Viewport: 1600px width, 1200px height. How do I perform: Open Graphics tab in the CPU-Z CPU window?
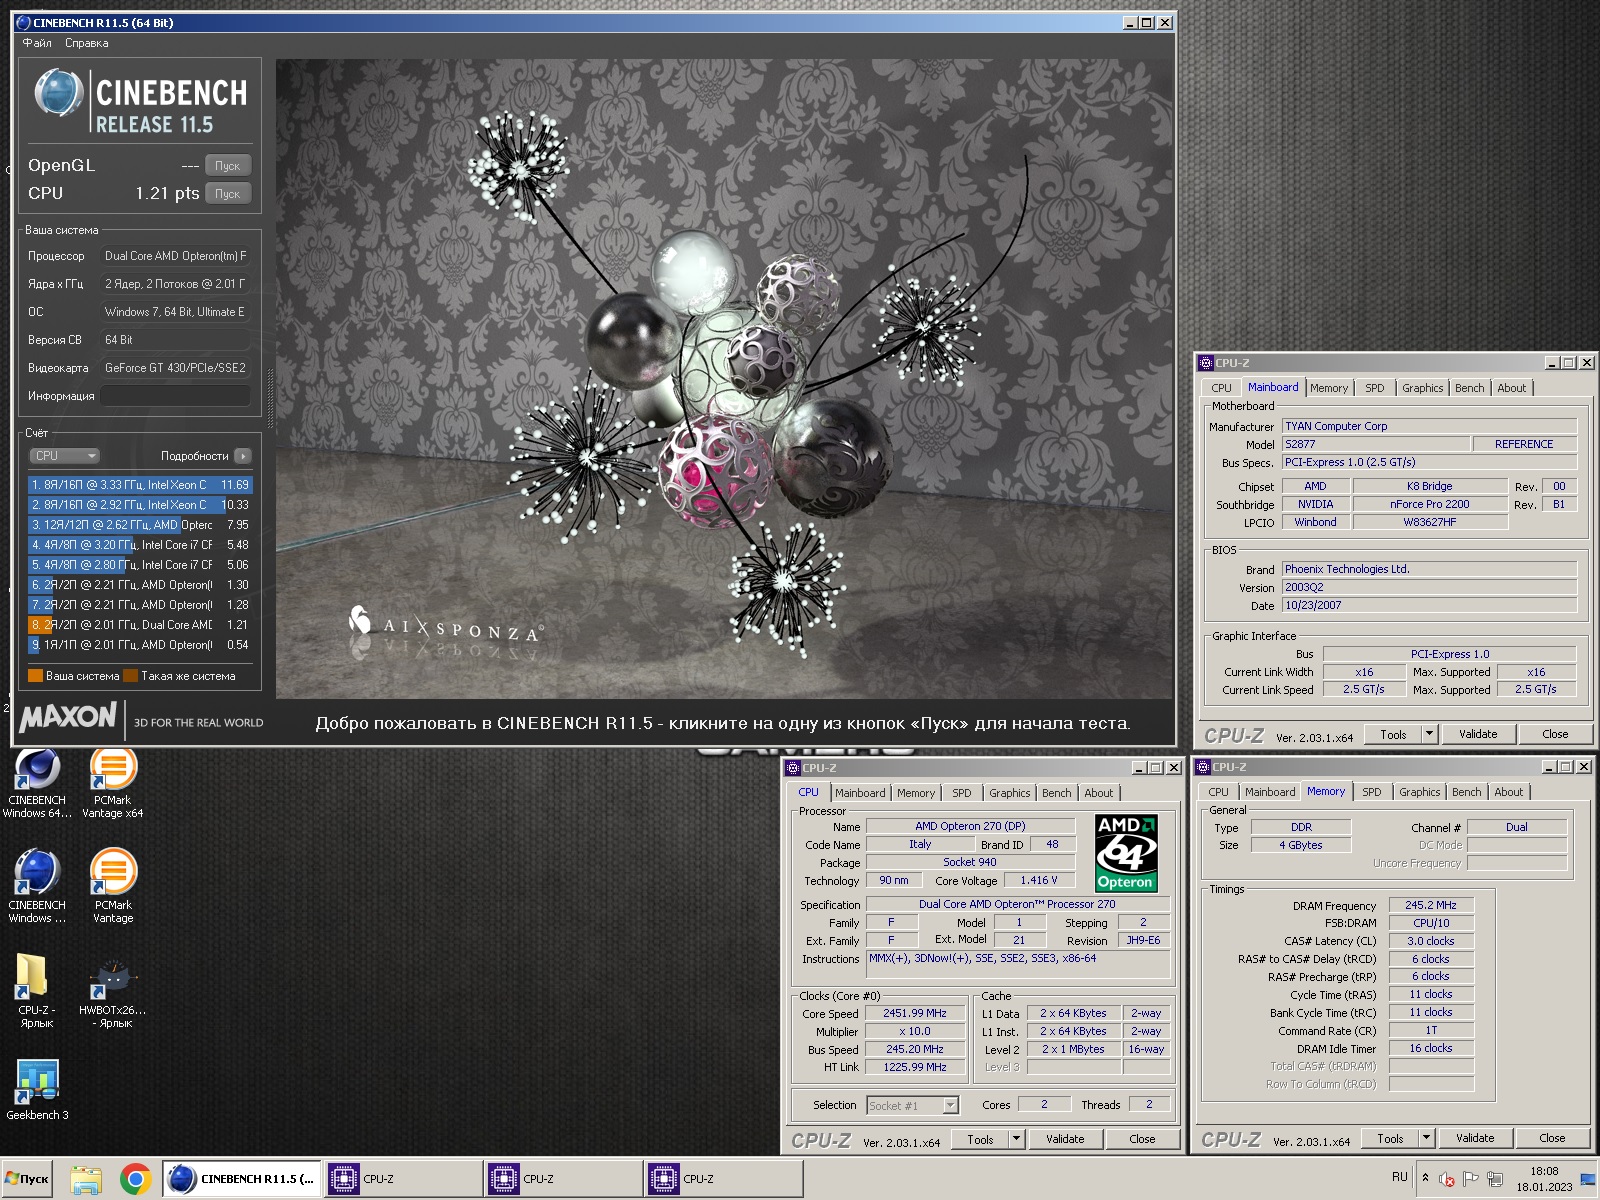point(1009,793)
